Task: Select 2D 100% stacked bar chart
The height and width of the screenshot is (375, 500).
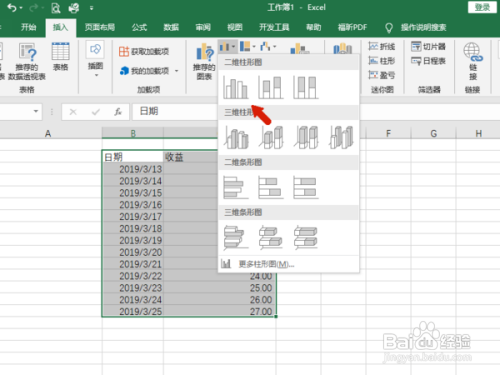Action: (306, 187)
